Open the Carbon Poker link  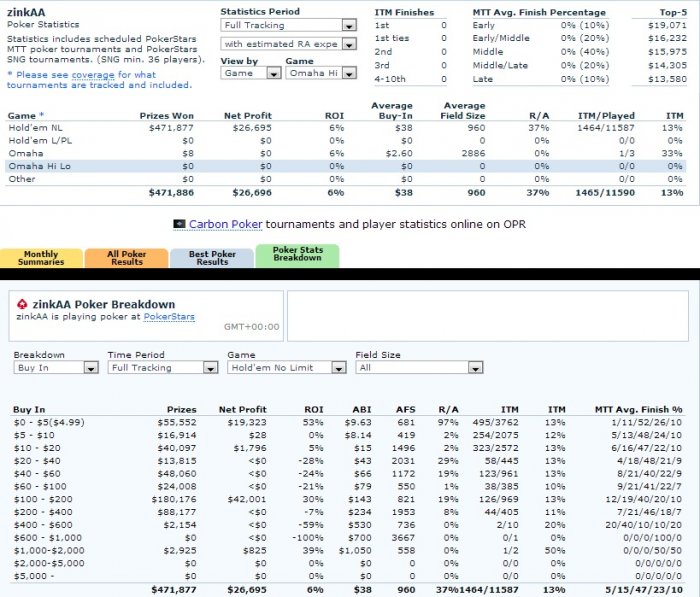225,224
